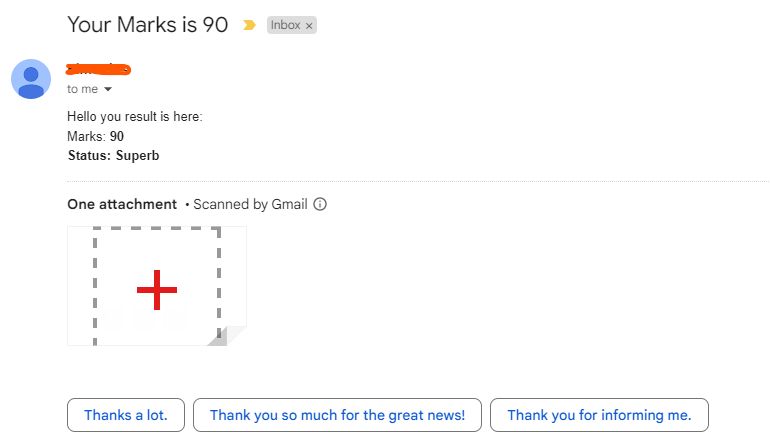Click the "Hello you result is here:" line
The width and height of the screenshot is (770, 443).
tap(135, 117)
